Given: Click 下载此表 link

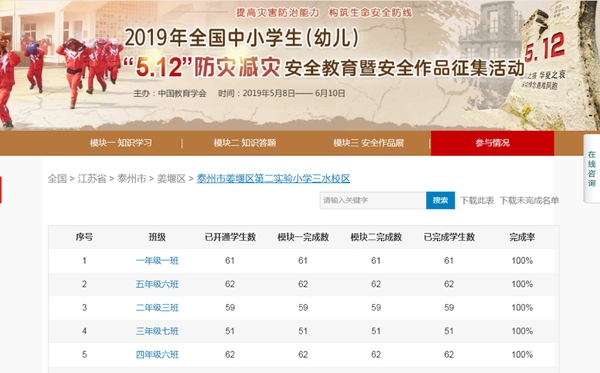Looking at the screenshot, I should coord(477,200).
